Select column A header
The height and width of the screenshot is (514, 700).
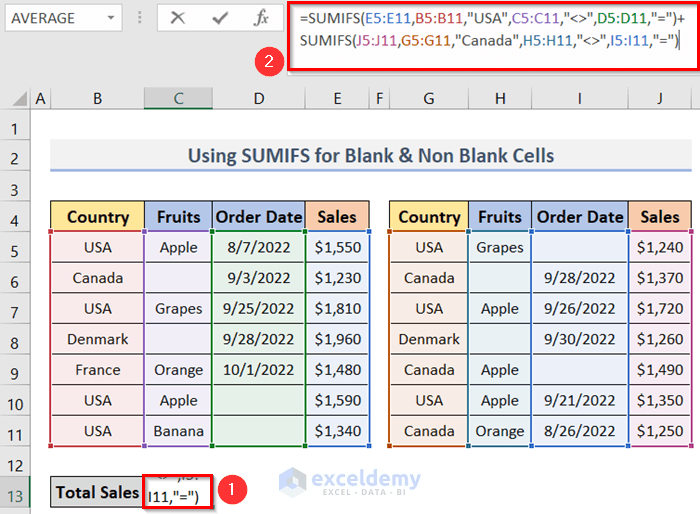pos(41,98)
